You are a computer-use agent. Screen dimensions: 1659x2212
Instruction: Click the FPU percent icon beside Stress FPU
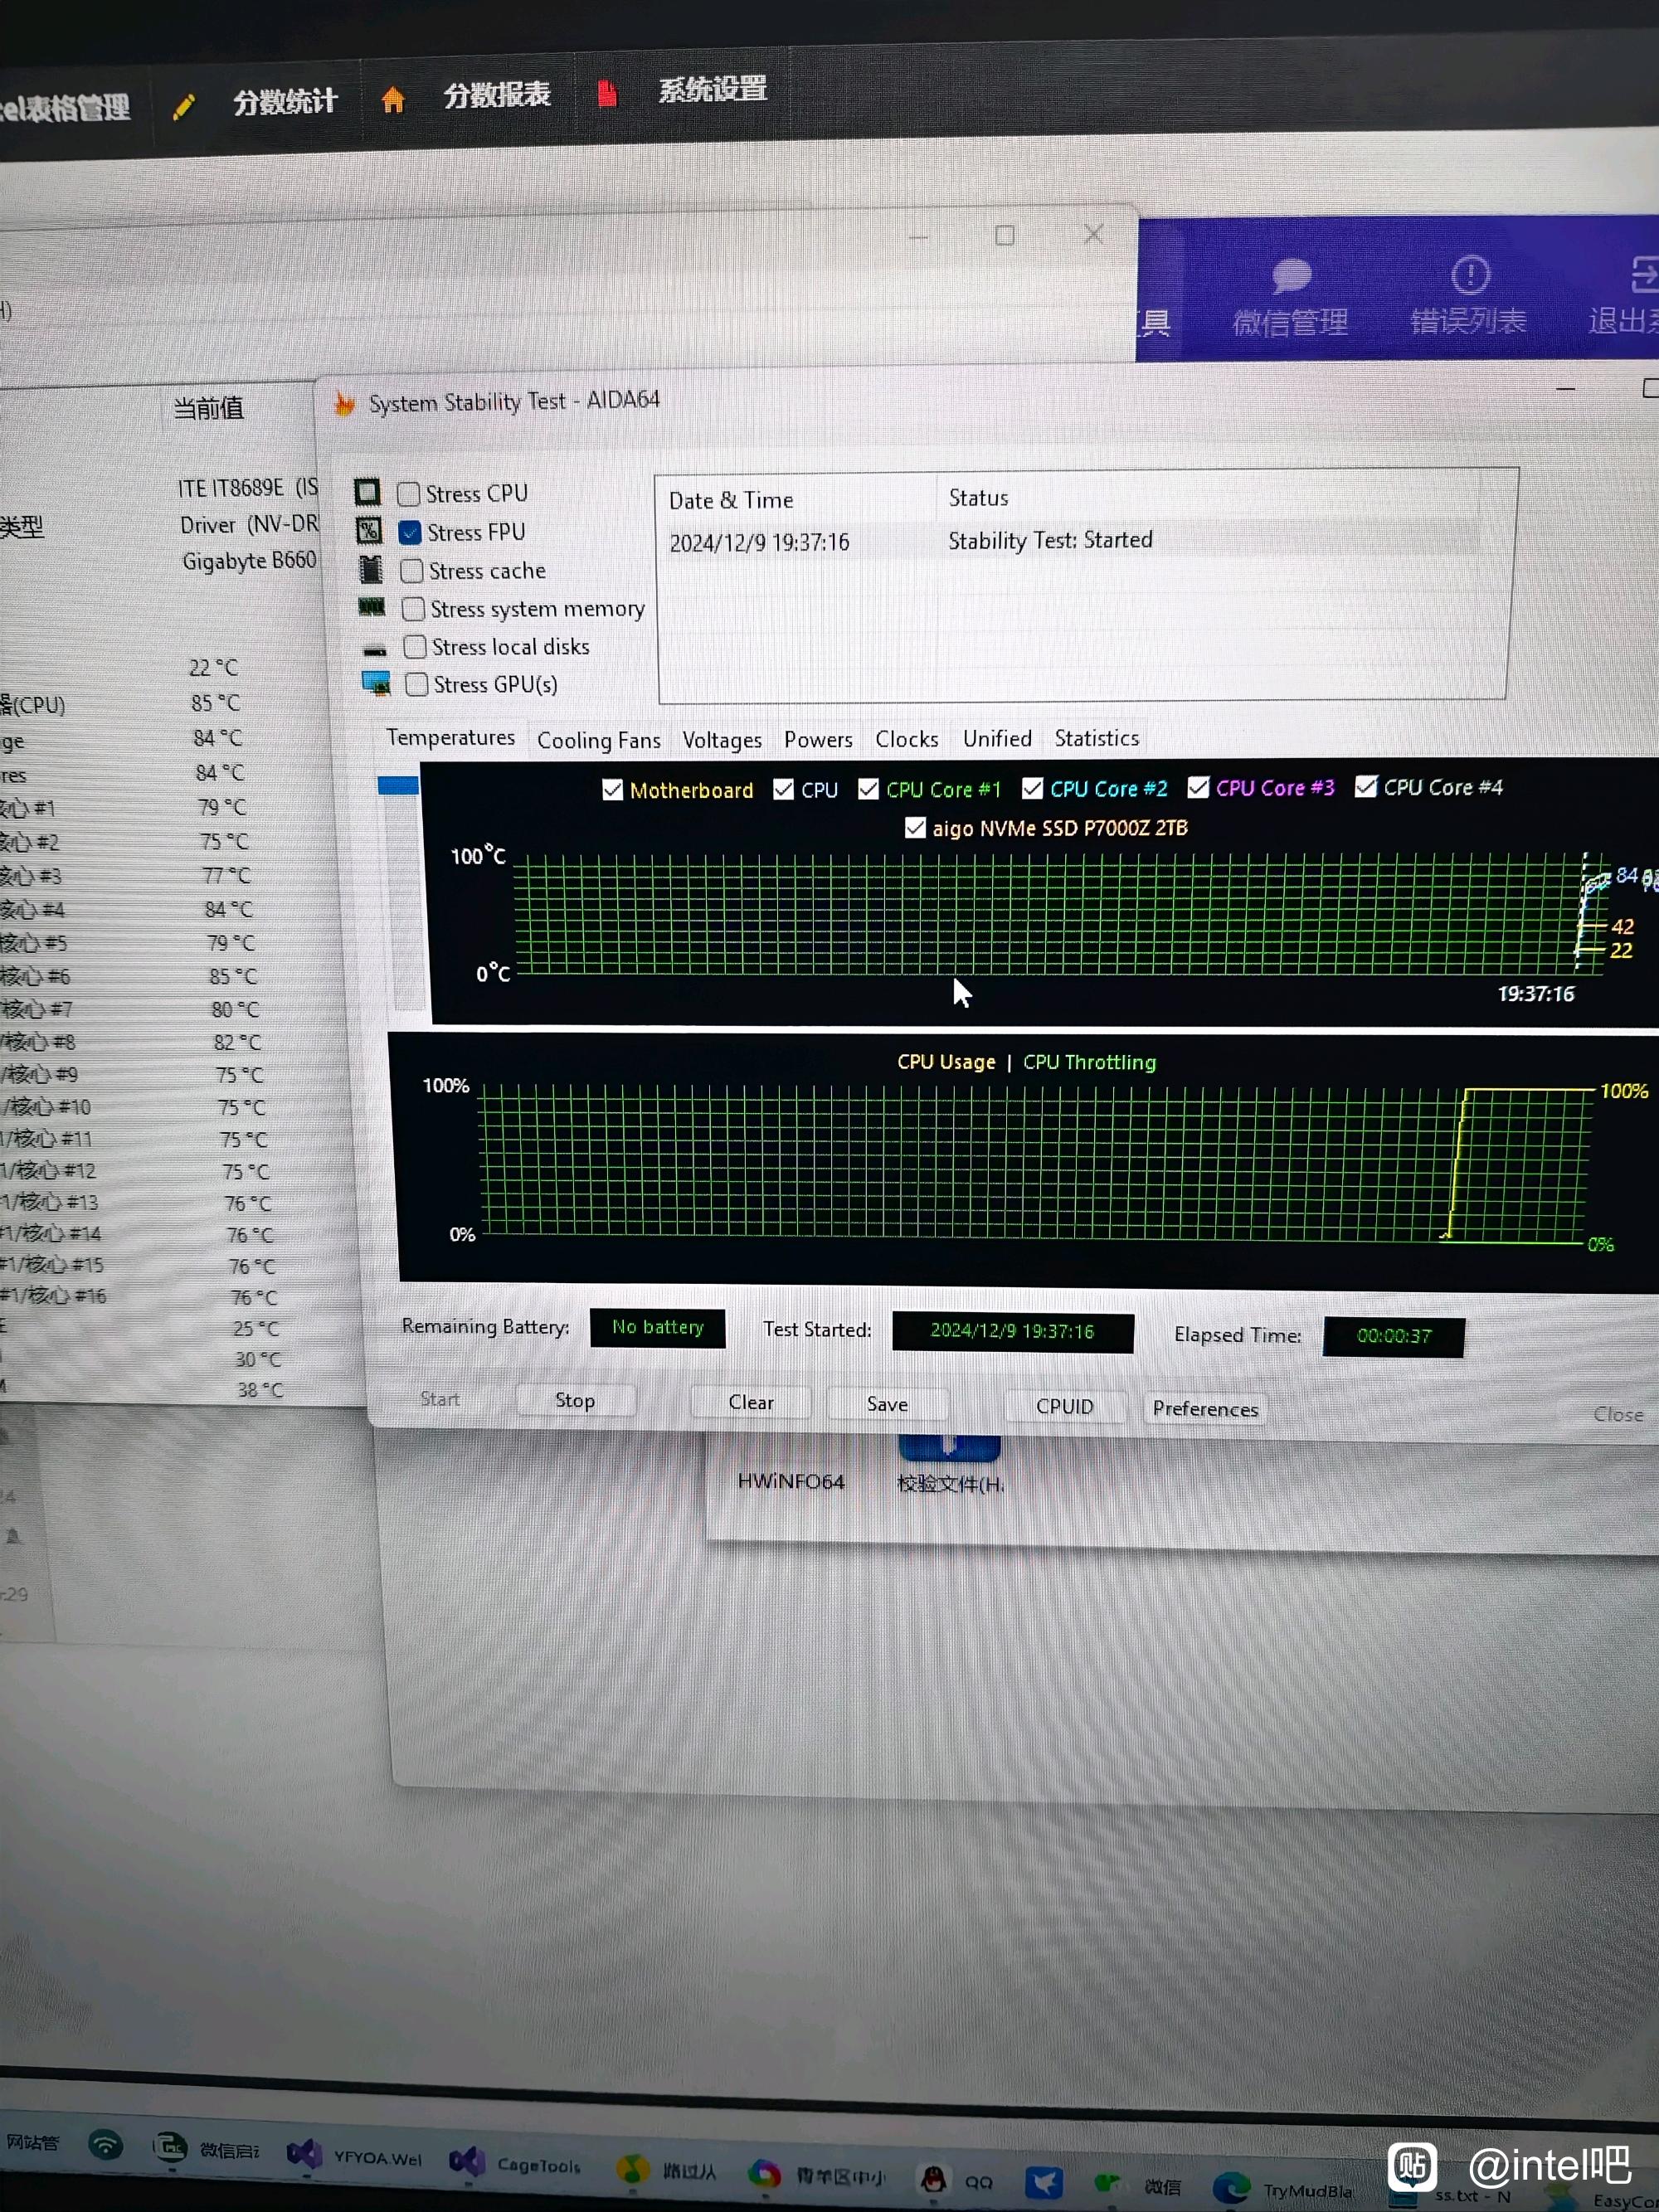click(x=369, y=530)
